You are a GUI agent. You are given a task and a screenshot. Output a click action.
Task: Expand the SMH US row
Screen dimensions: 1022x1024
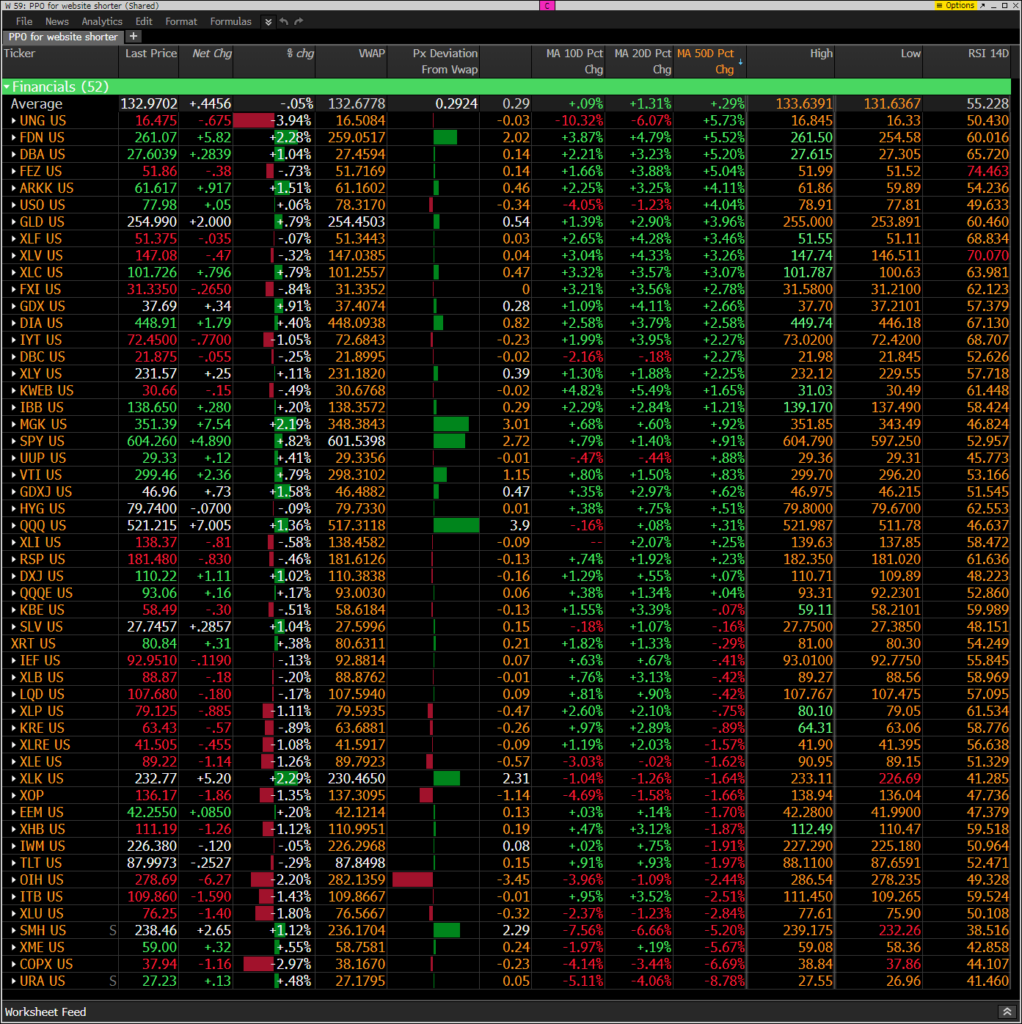pyautogui.click(x=13, y=931)
